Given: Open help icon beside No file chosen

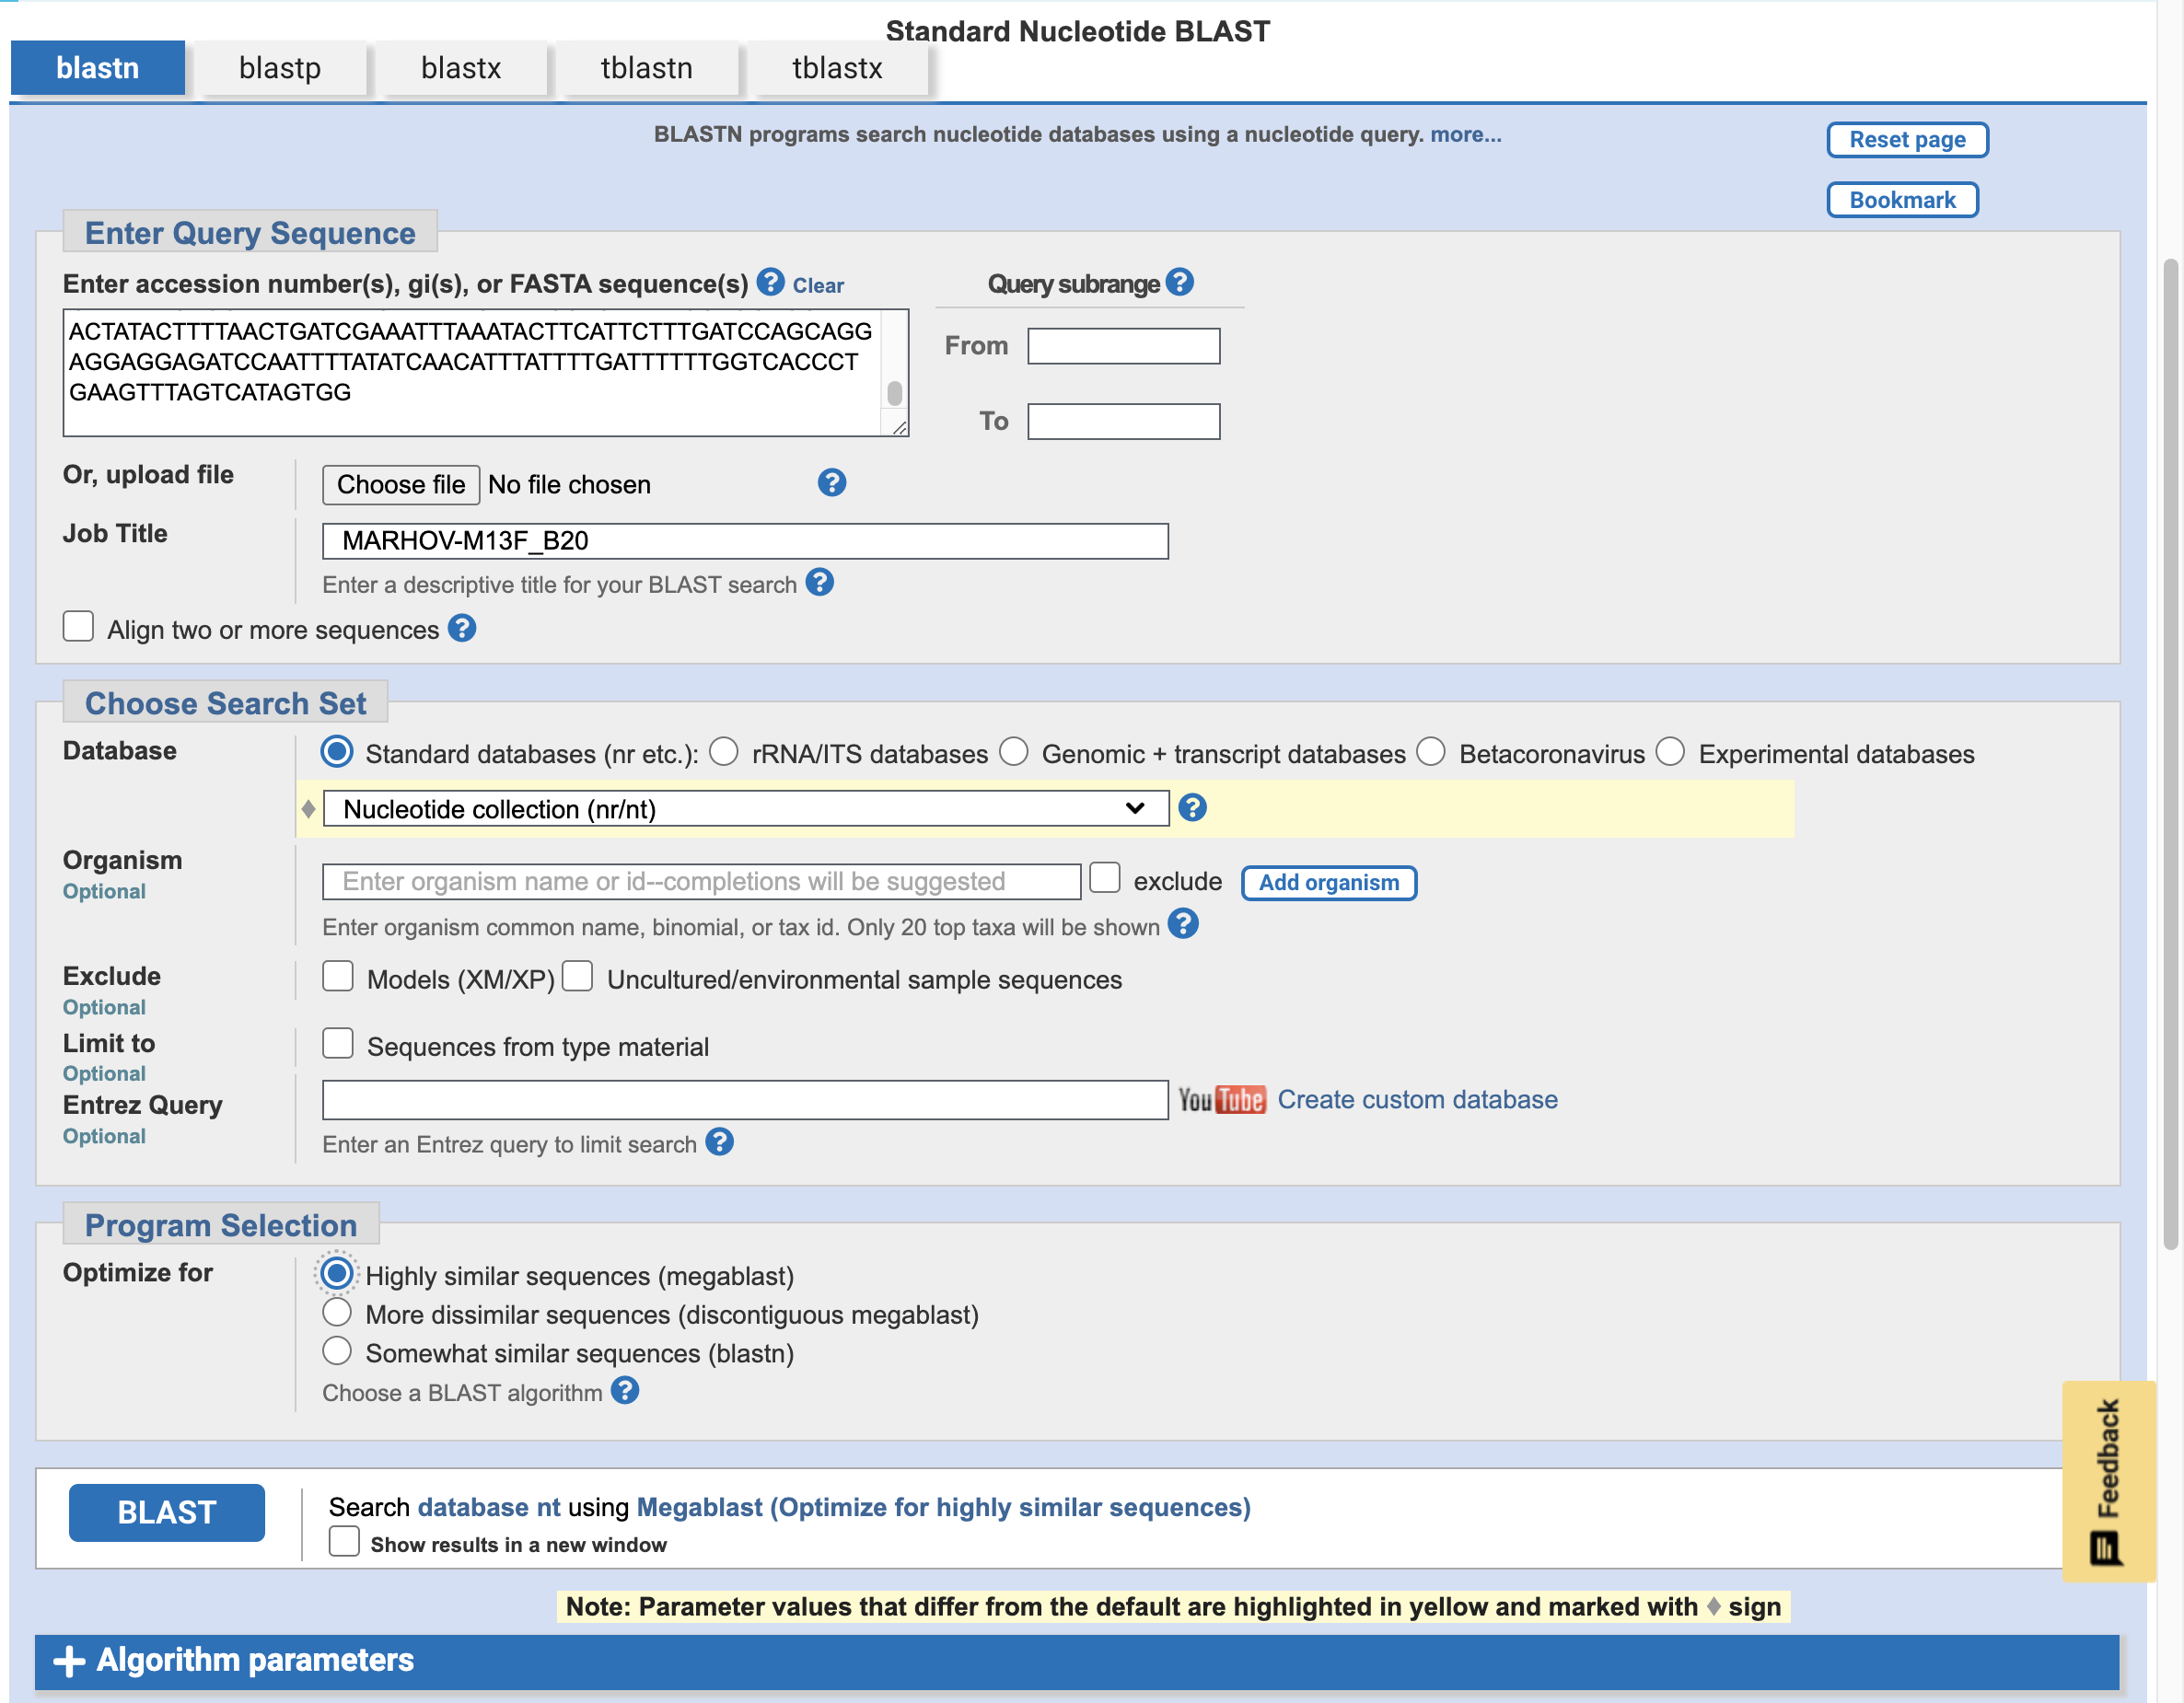Looking at the screenshot, I should coord(831,483).
